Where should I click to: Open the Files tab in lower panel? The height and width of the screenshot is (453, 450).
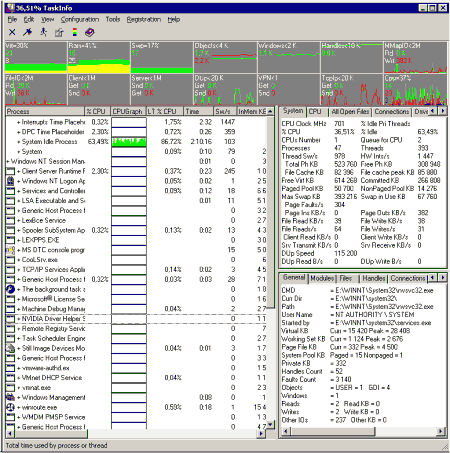click(x=346, y=278)
